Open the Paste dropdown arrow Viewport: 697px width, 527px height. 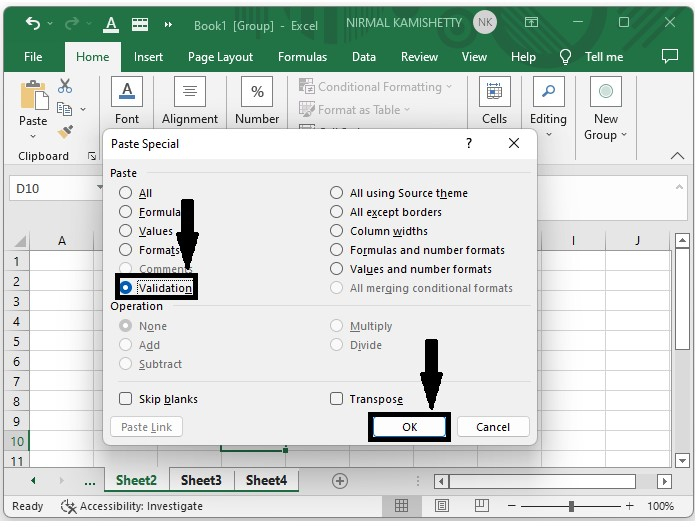[33, 136]
